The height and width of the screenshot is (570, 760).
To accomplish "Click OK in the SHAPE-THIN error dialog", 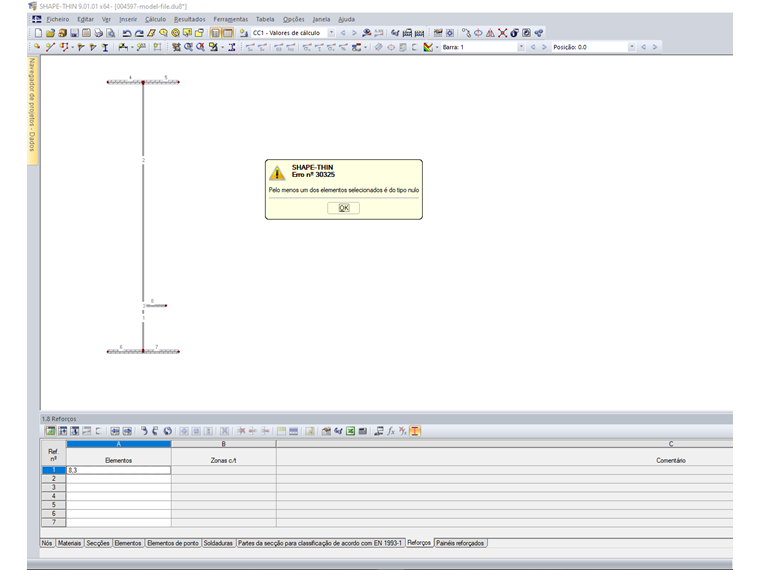I will pyautogui.click(x=343, y=208).
